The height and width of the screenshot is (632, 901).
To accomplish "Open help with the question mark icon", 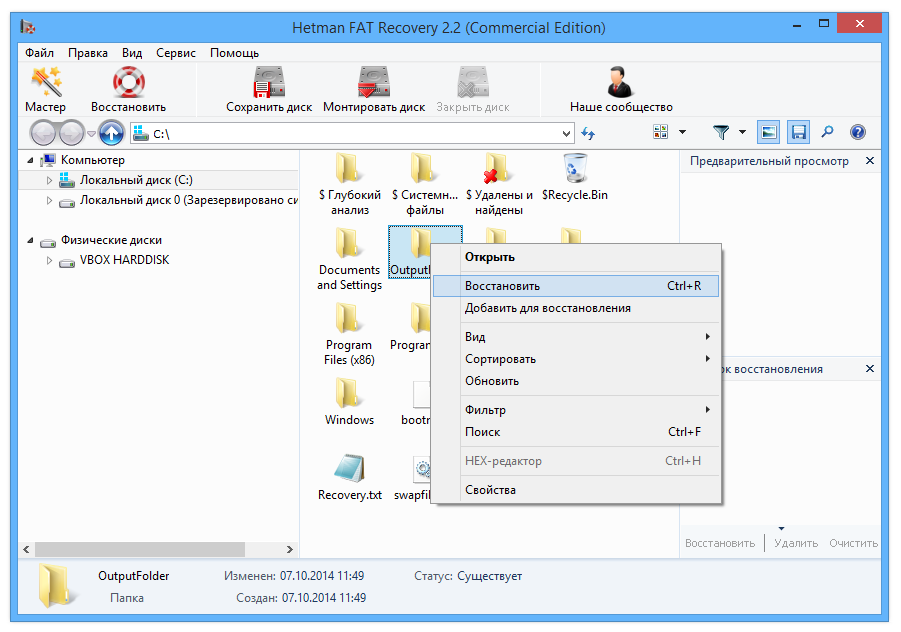I will [857, 133].
